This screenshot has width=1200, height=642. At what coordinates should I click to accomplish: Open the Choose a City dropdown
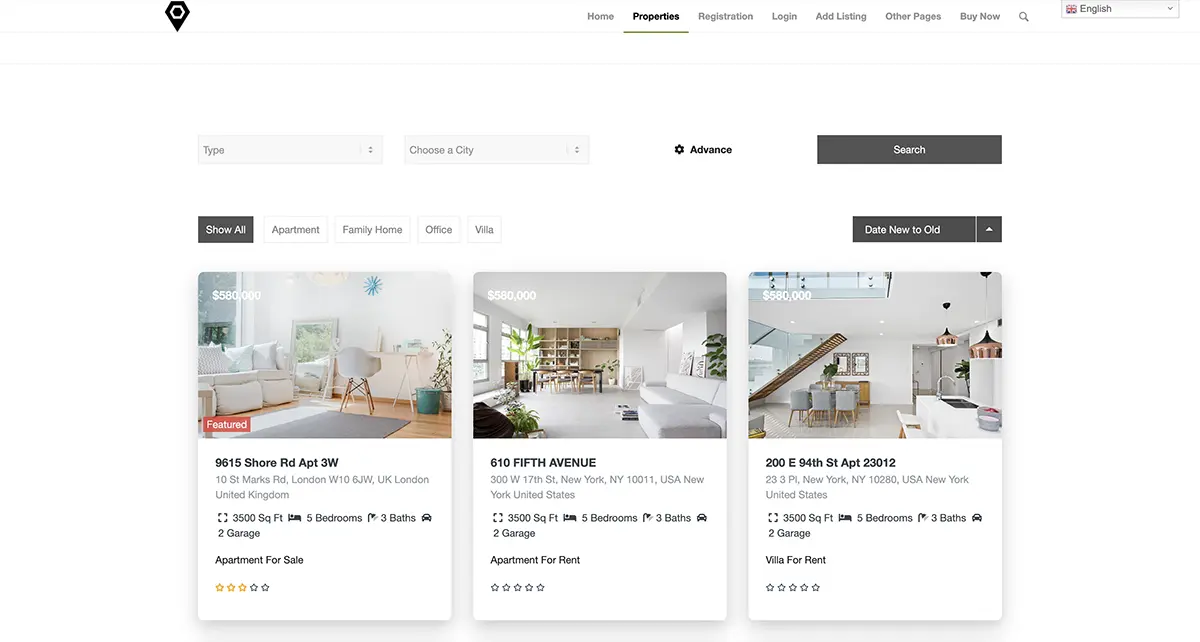pyautogui.click(x=496, y=150)
